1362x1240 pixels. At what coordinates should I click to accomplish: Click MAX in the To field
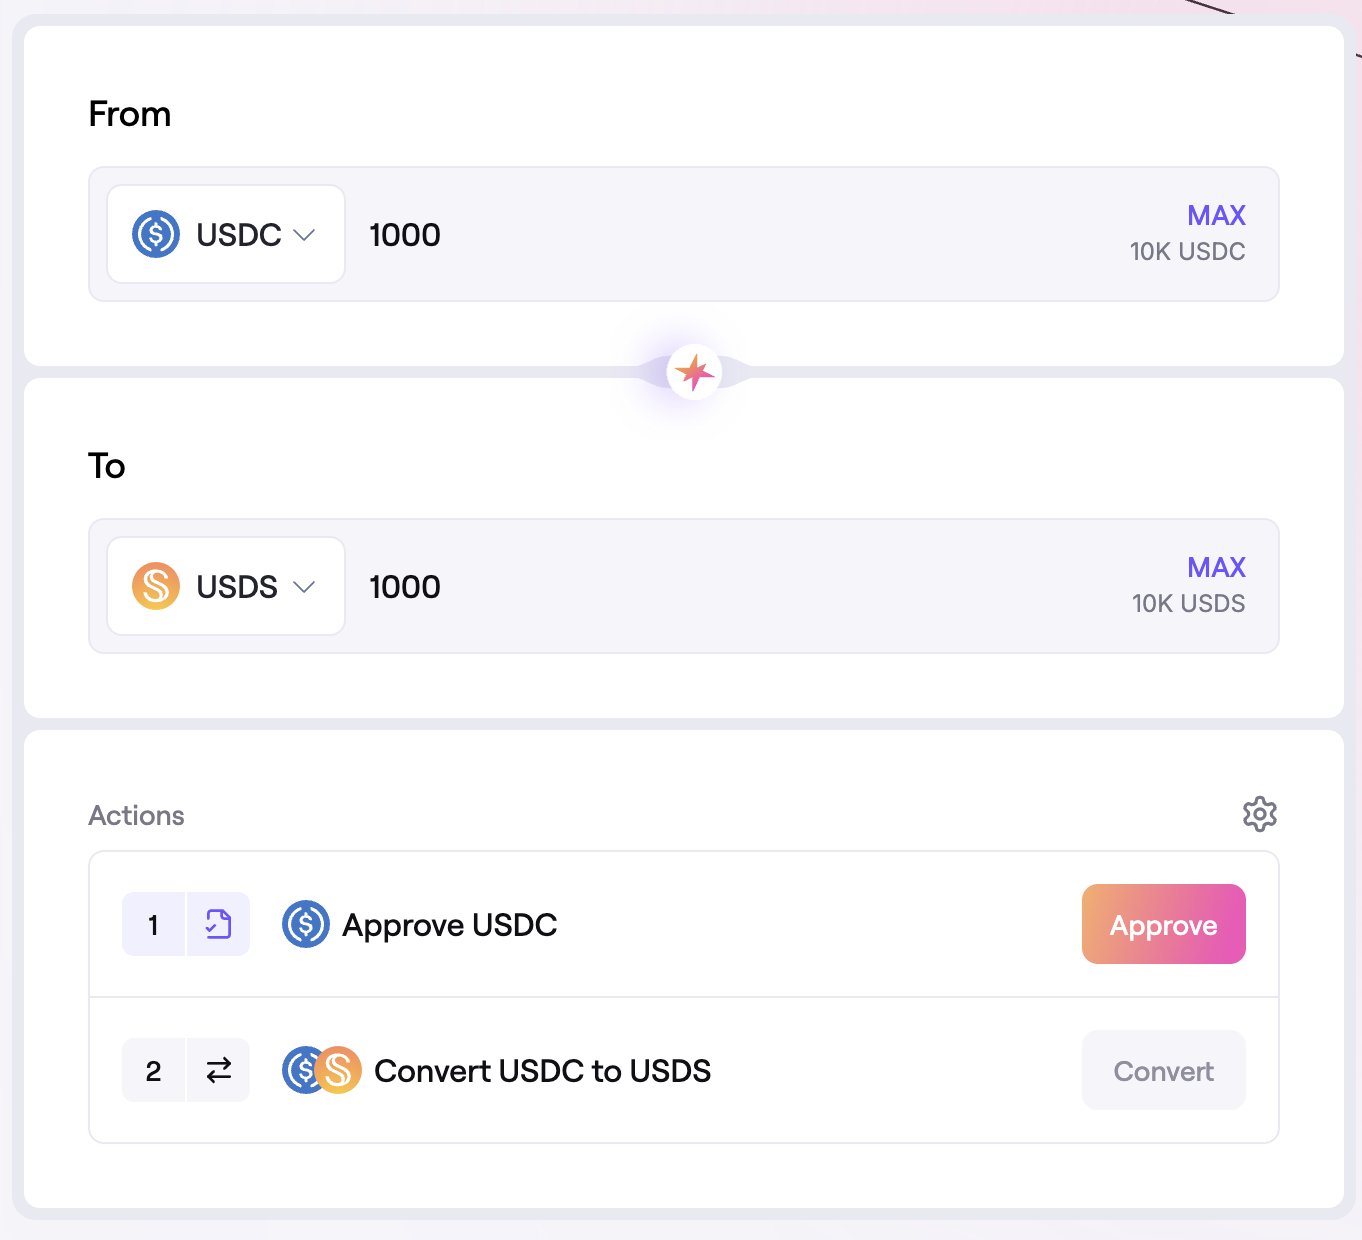pyautogui.click(x=1216, y=567)
